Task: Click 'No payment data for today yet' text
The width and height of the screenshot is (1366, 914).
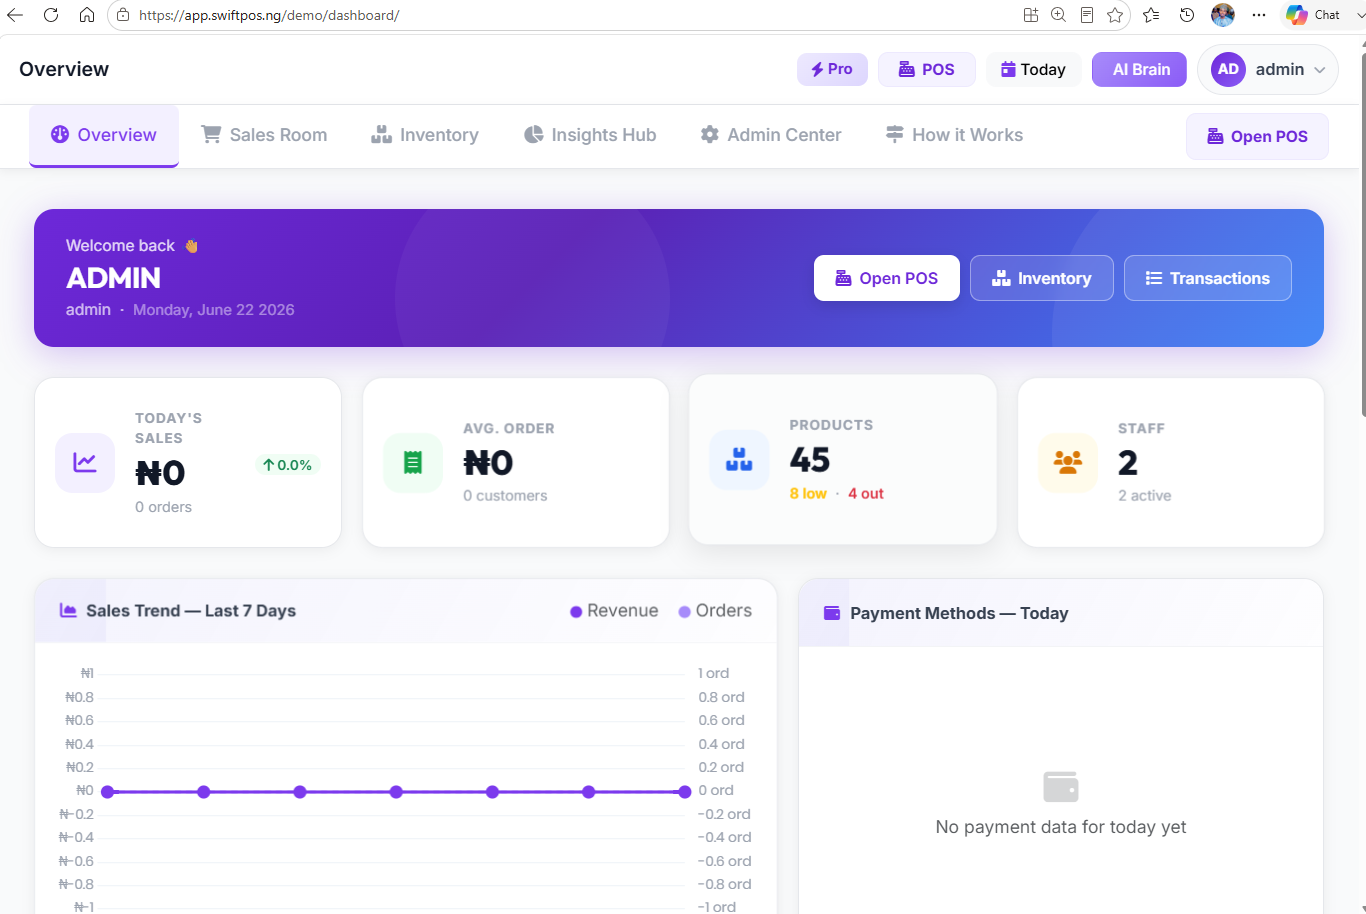Action: click(x=1061, y=827)
